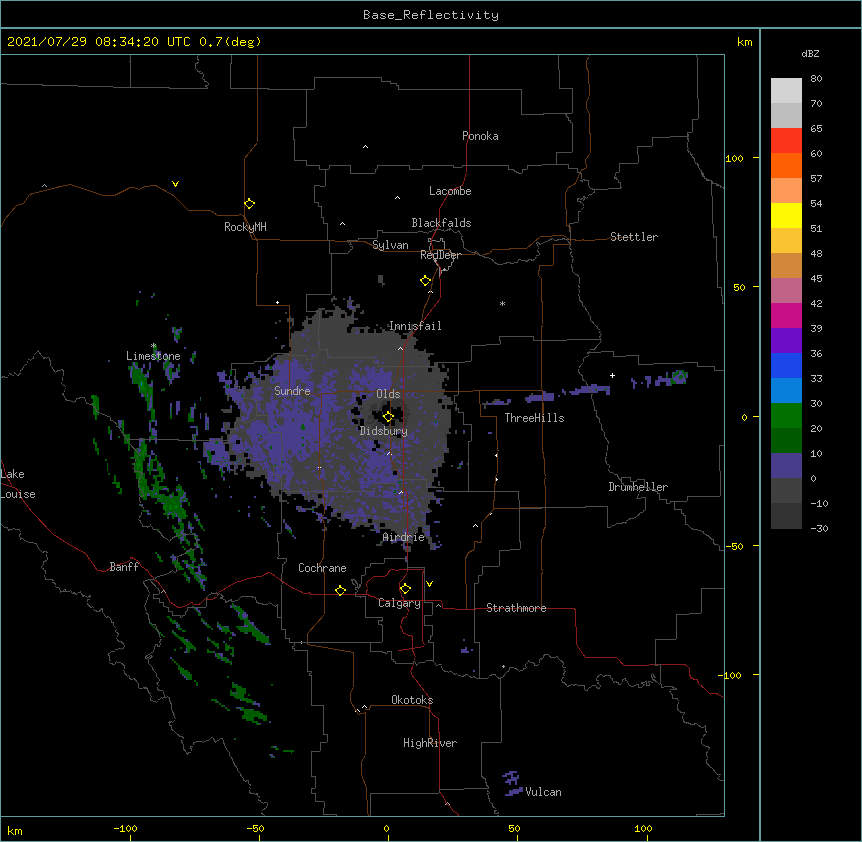Pick the yellow 54-51 dBZ legend swatch

[786, 215]
